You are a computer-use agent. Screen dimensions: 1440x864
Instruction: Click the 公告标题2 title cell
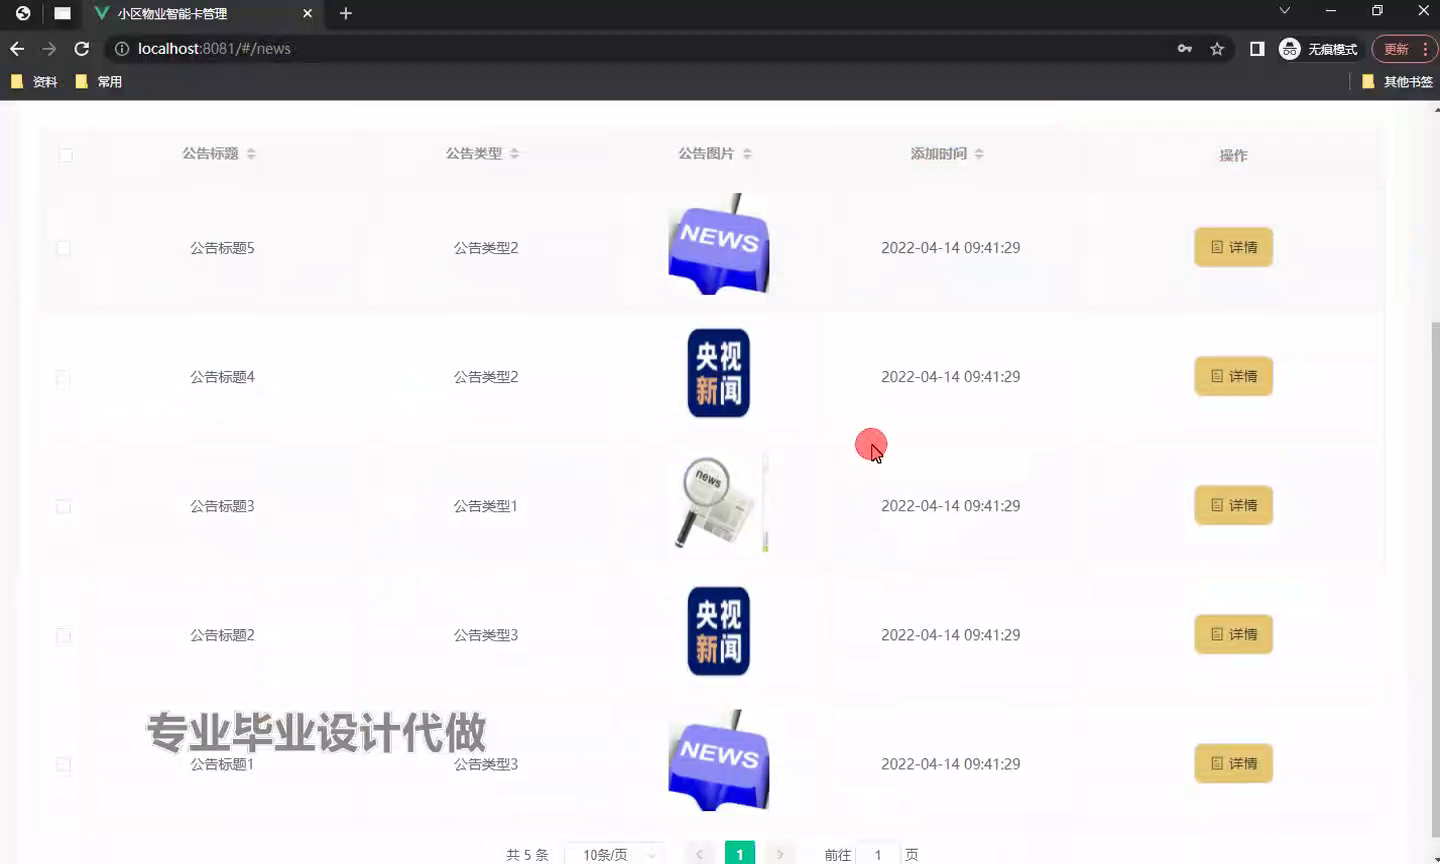[222, 635]
